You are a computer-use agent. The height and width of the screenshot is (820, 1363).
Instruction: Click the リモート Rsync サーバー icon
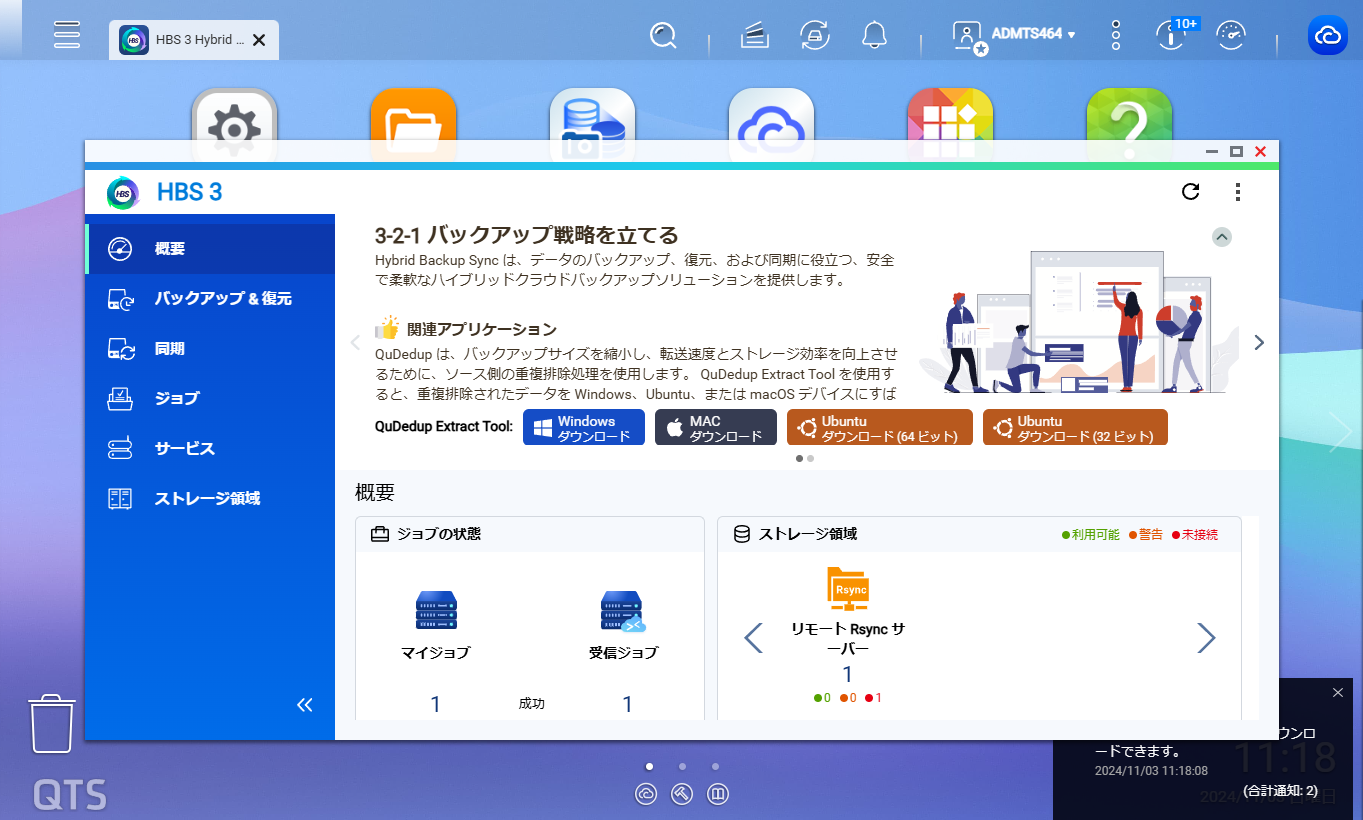coord(847,589)
